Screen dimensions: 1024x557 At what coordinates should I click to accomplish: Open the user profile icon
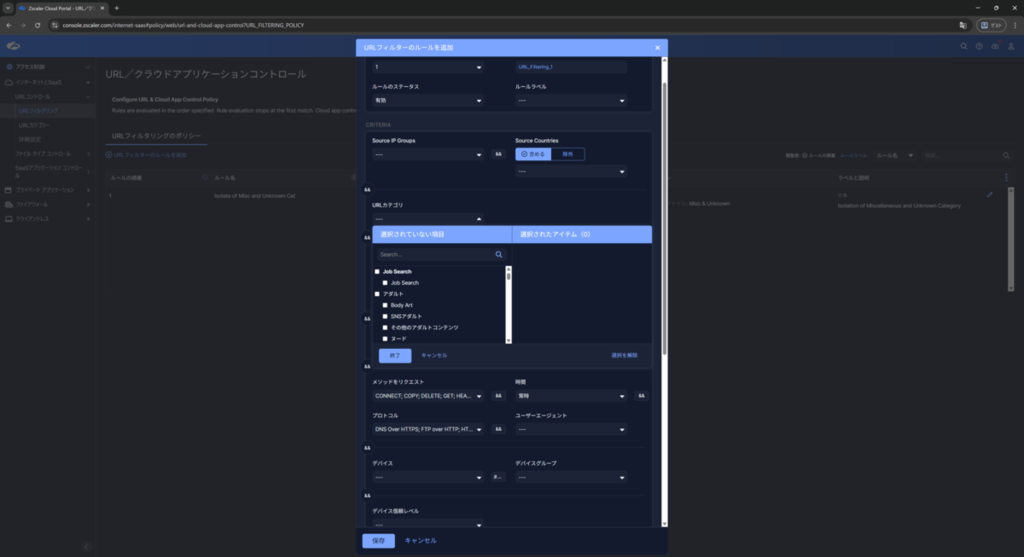click(1009, 46)
